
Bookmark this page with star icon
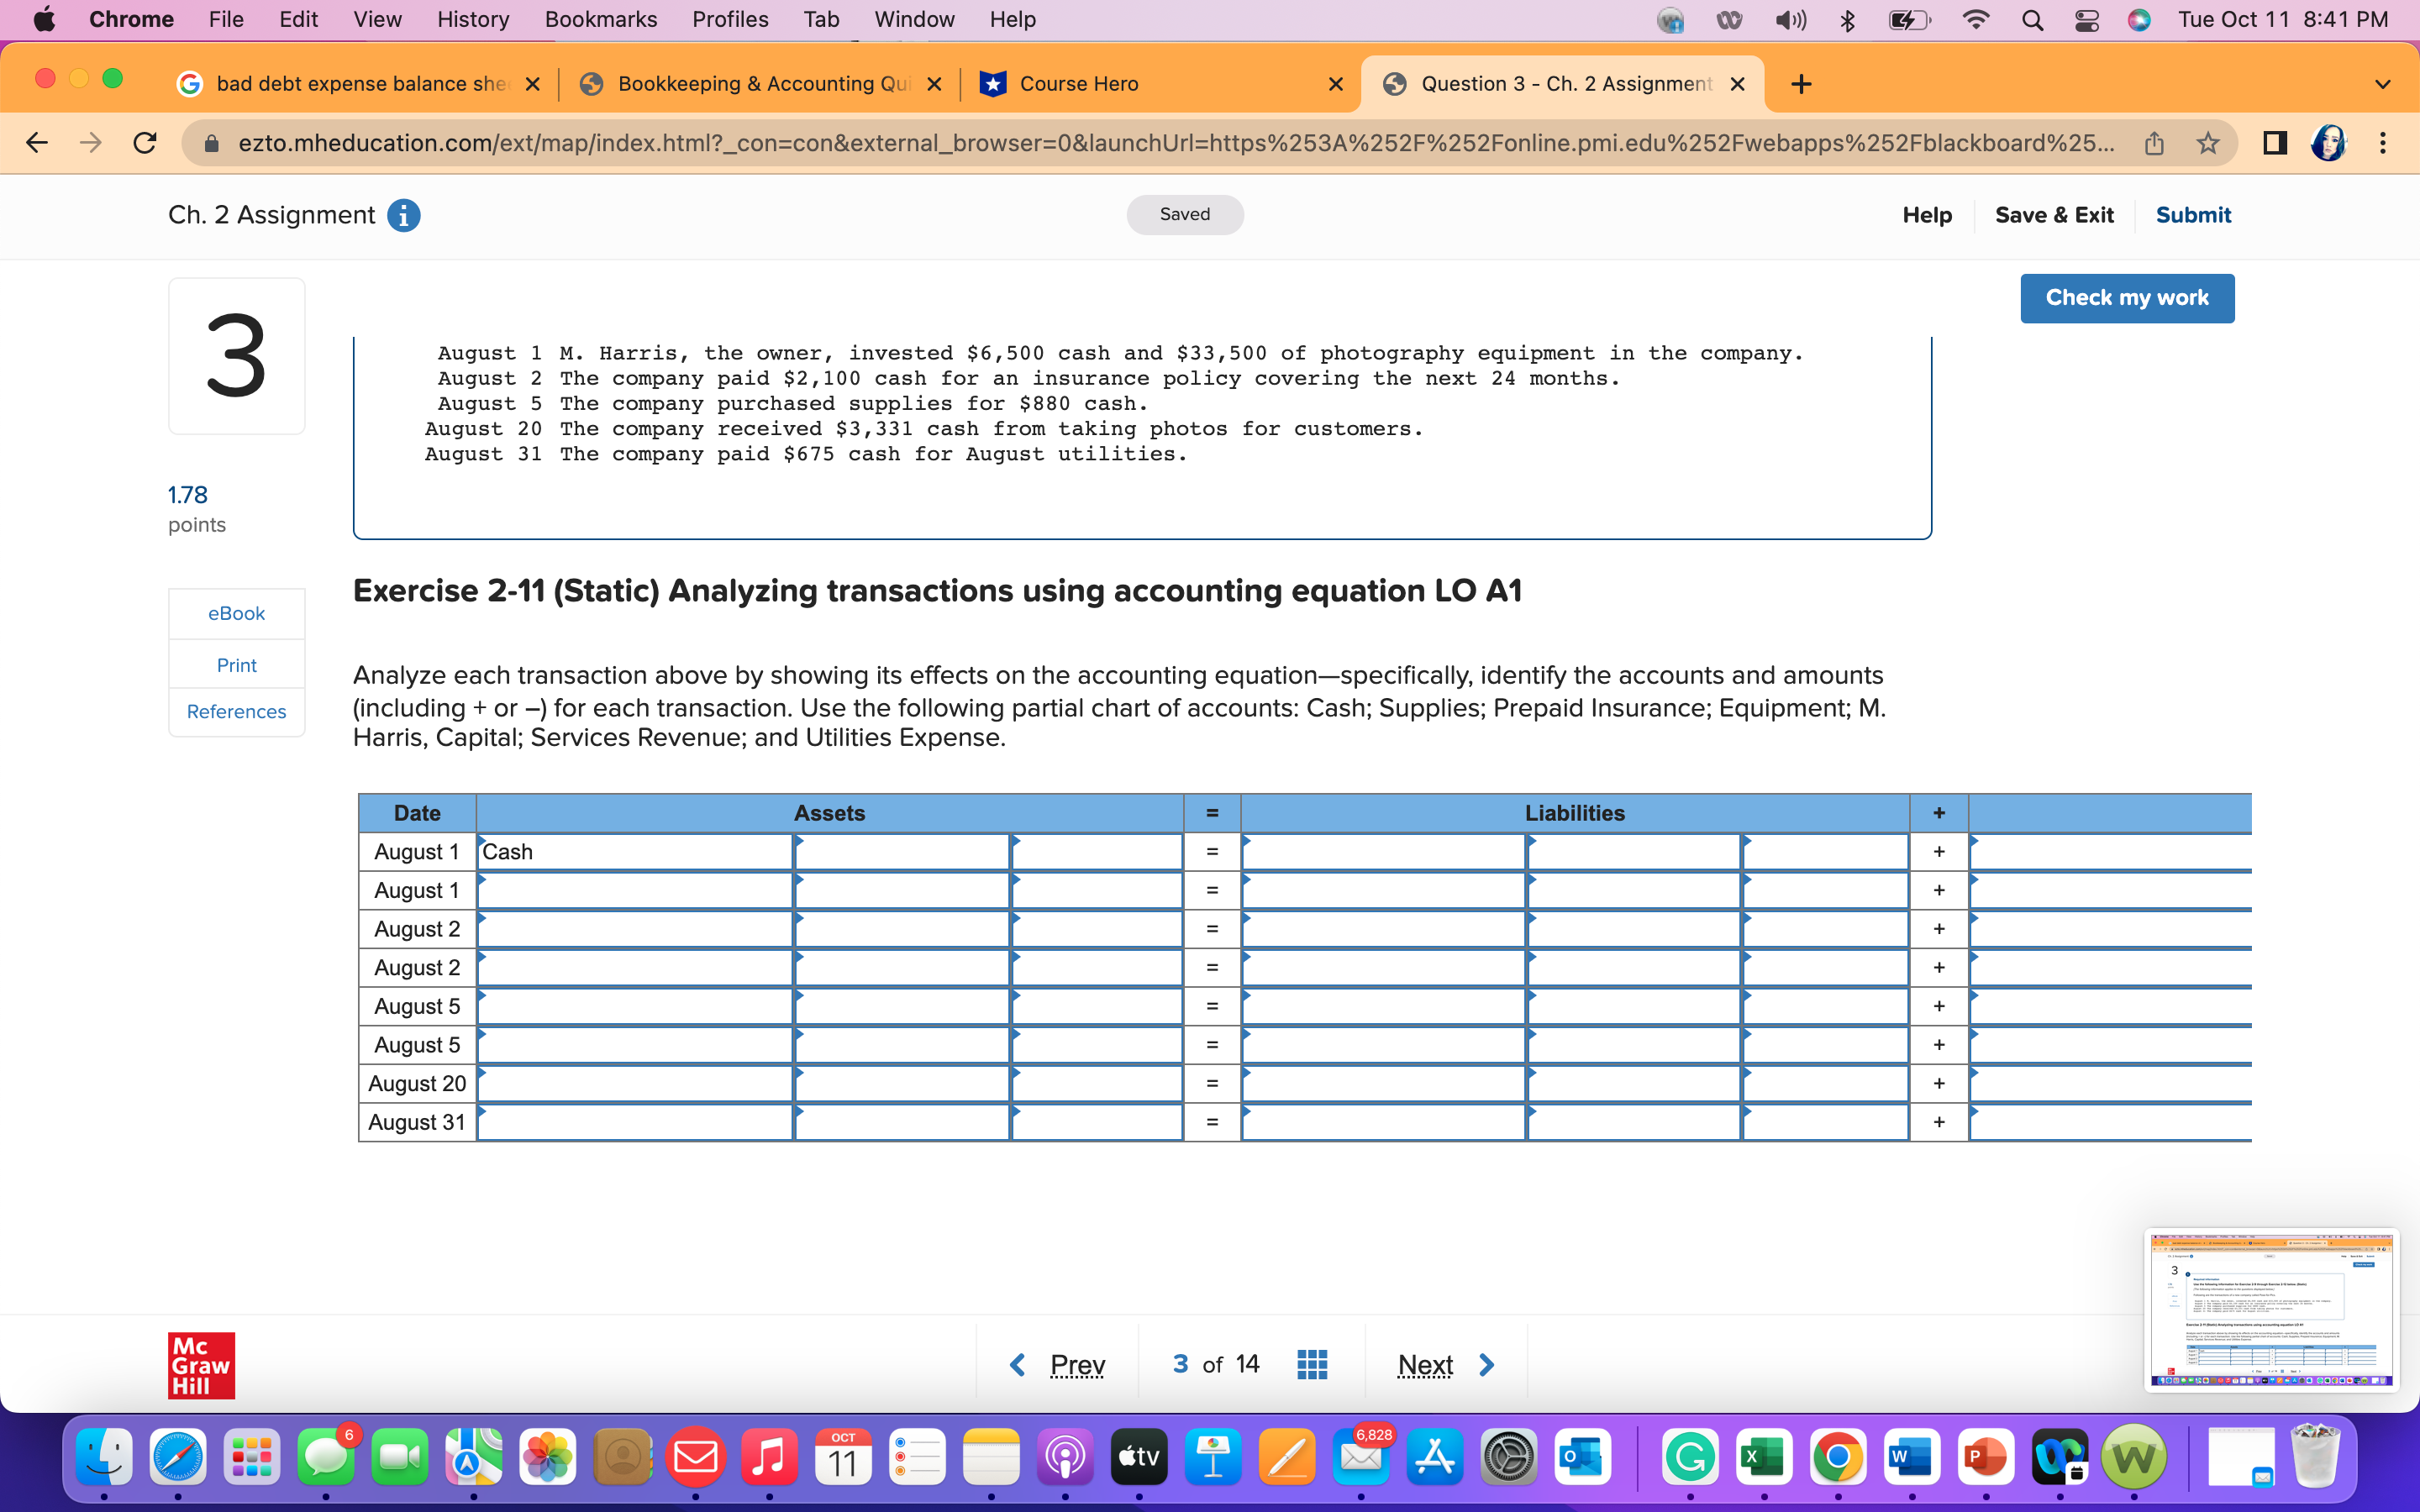coord(2208,143)
